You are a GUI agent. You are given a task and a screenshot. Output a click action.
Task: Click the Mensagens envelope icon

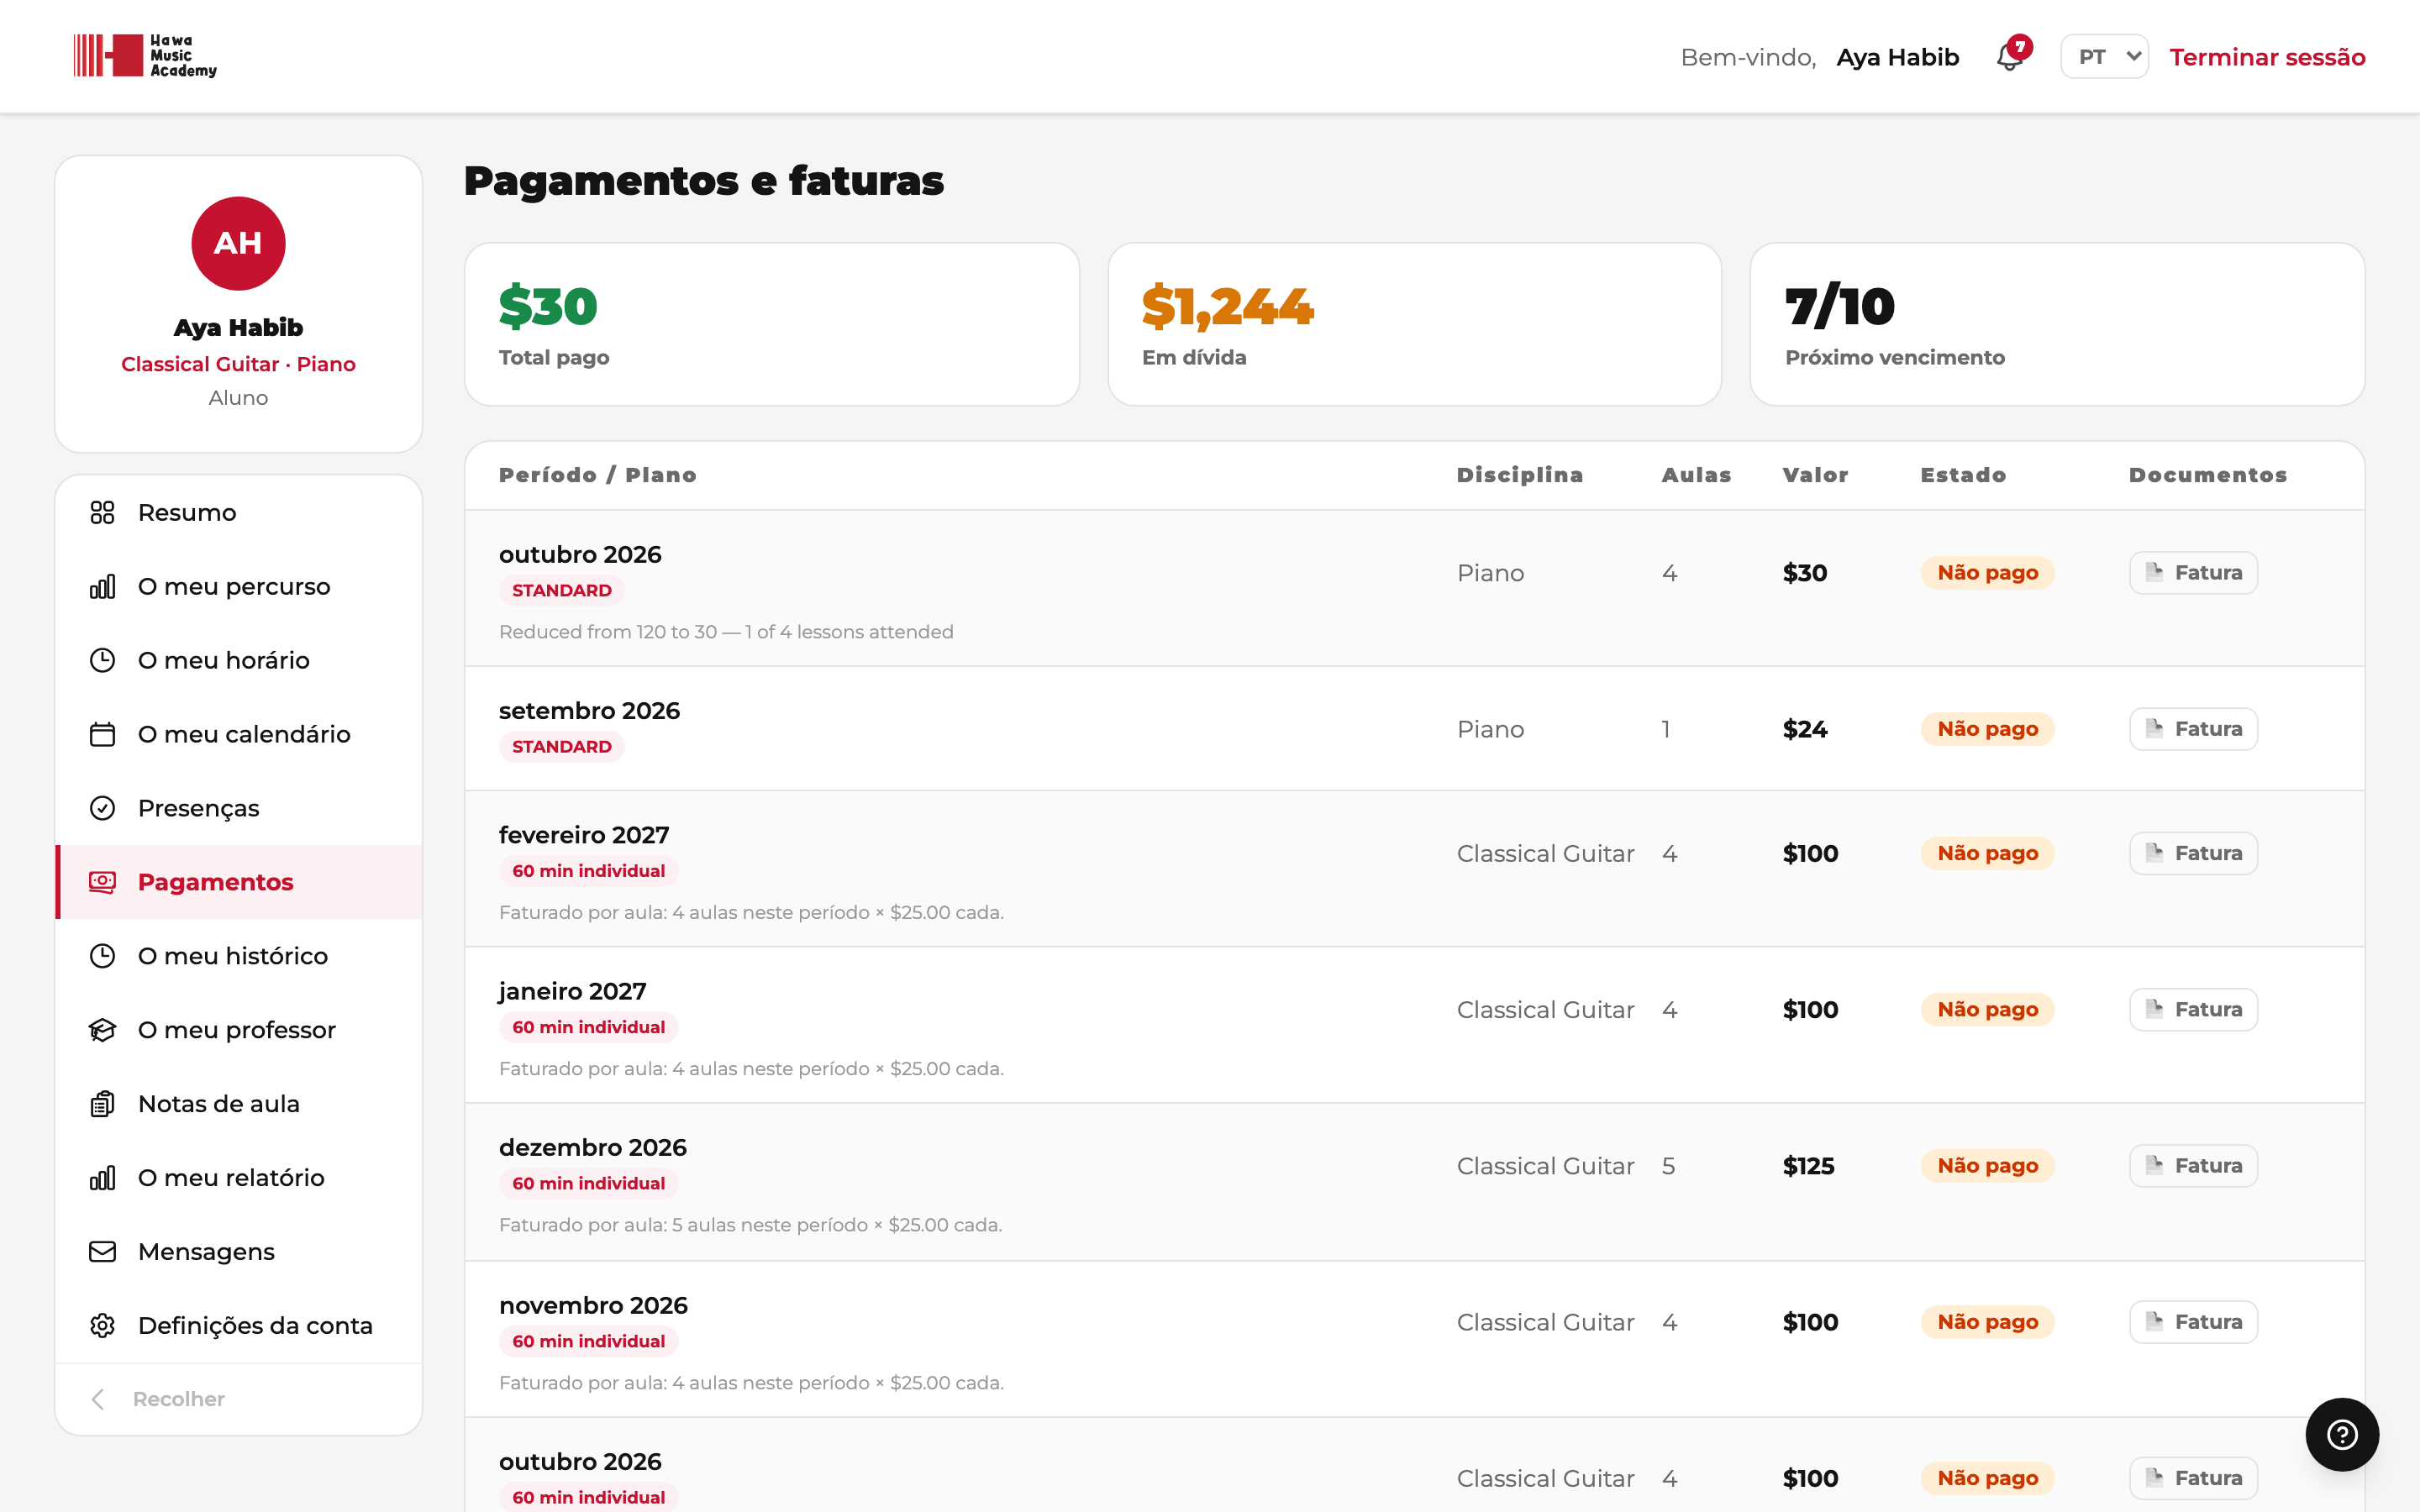pyautogui.click(x=102, y=1252)
